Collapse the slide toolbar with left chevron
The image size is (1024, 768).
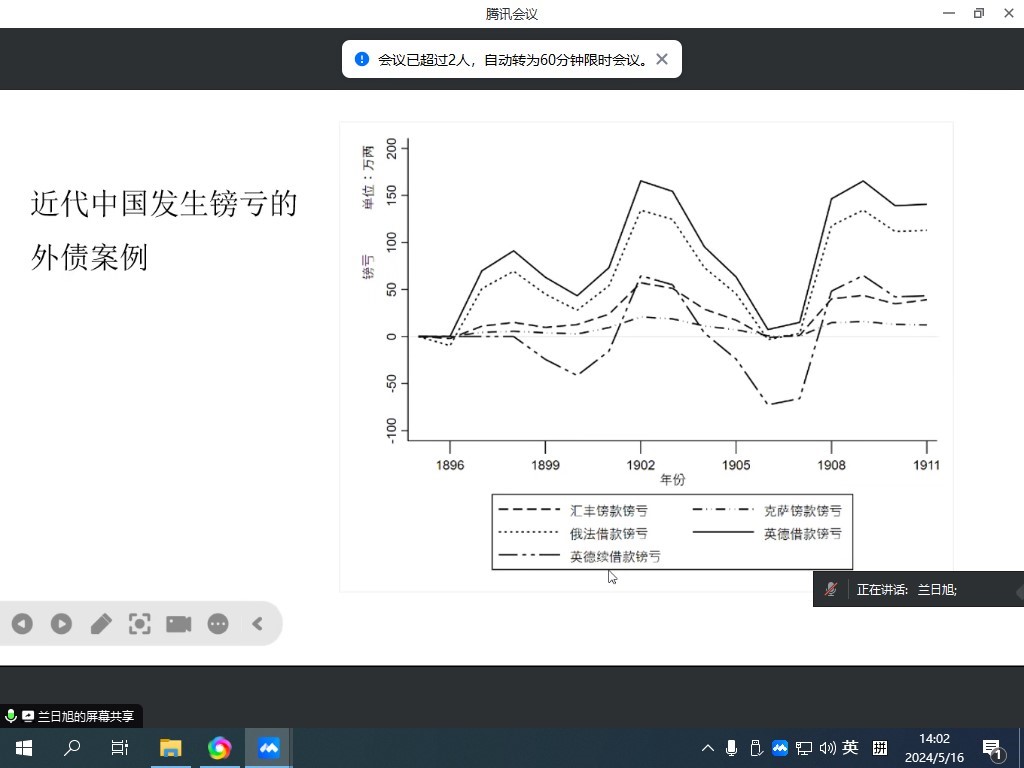click(x=257, y=624)
